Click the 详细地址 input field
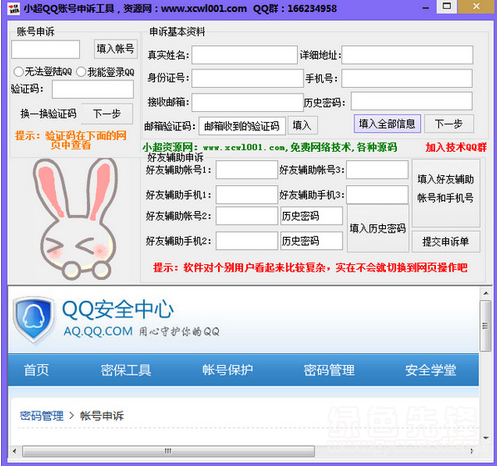 point(407,55)
